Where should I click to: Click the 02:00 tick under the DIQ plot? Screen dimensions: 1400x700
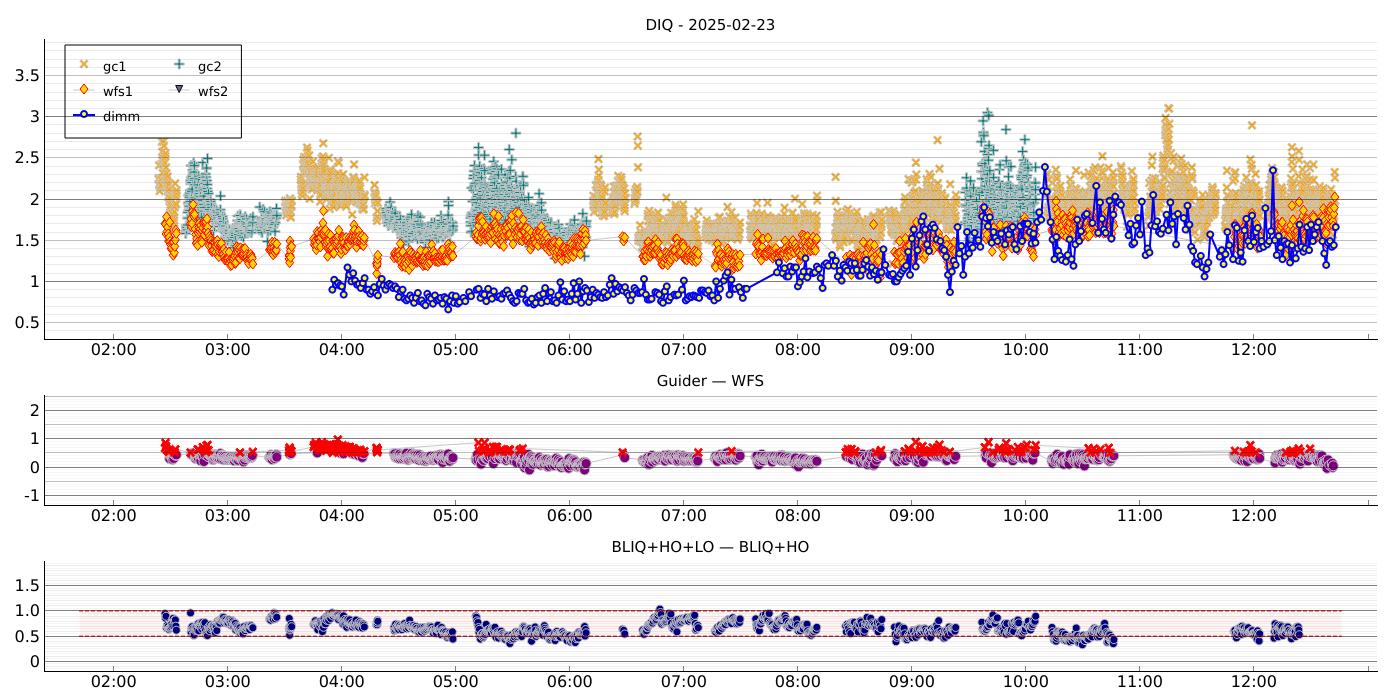(113, 350)
